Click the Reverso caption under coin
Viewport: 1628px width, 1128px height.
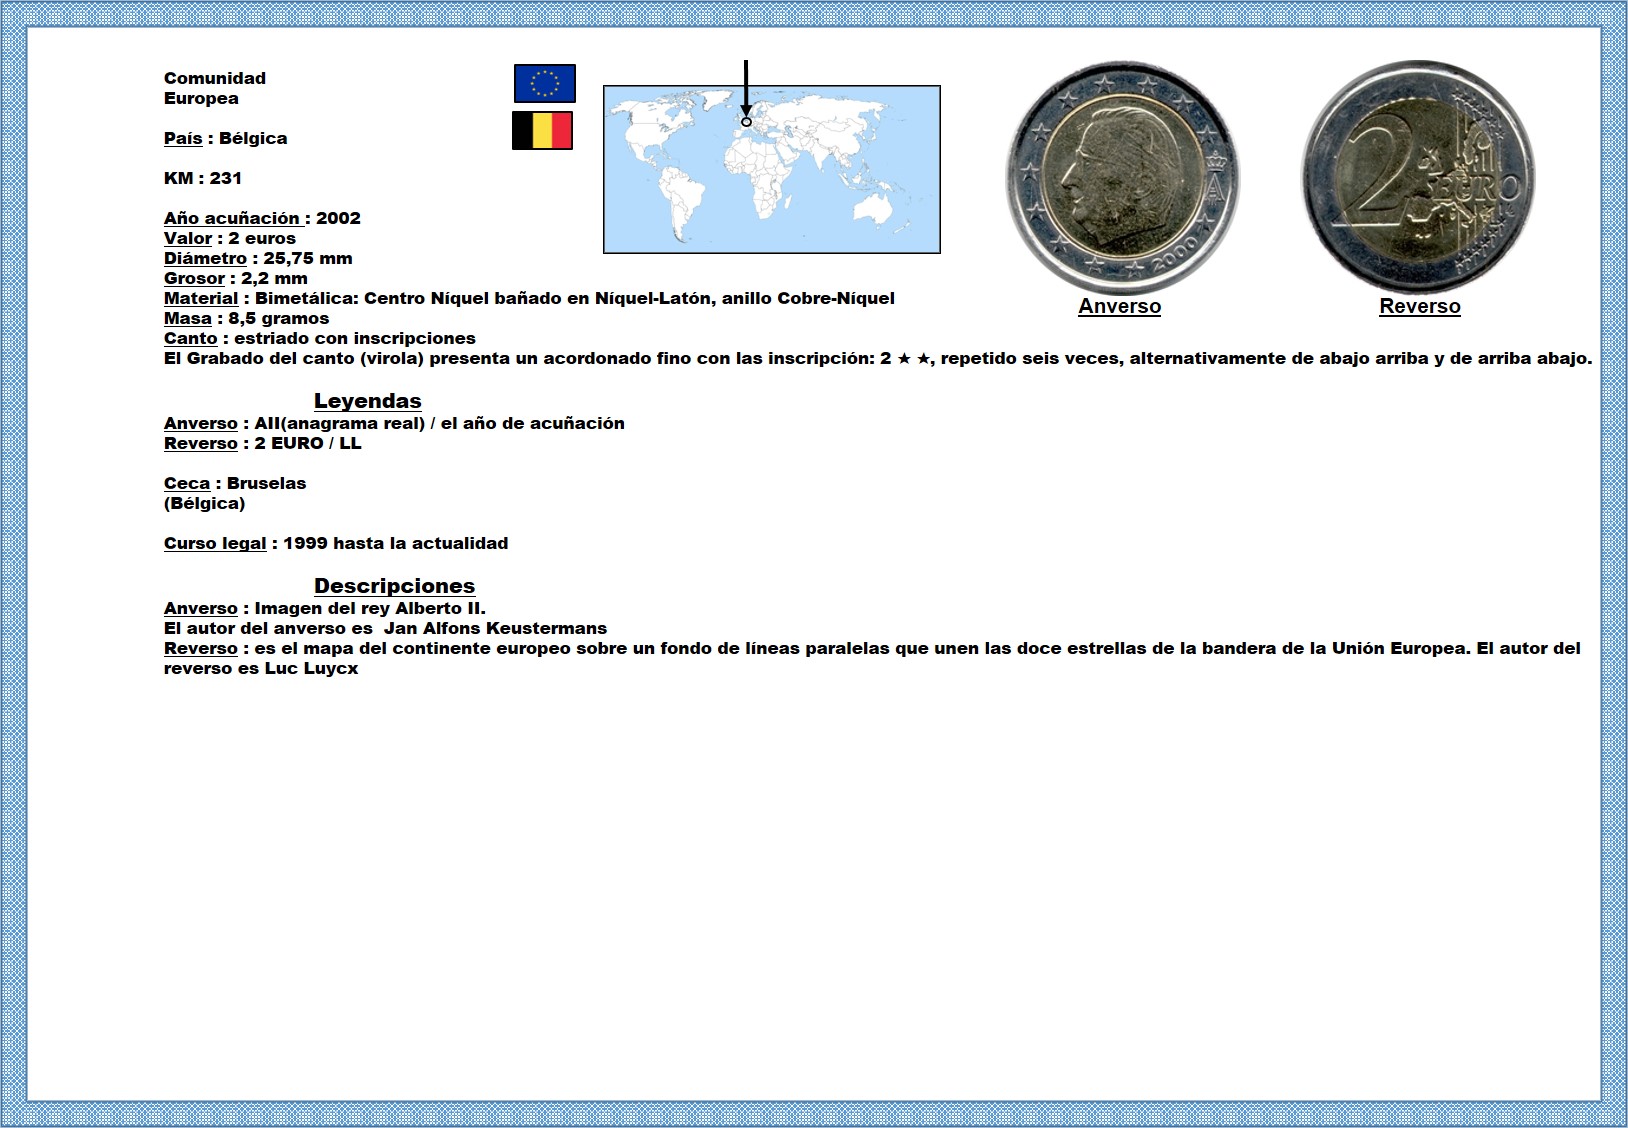[x=1419, y=307]
